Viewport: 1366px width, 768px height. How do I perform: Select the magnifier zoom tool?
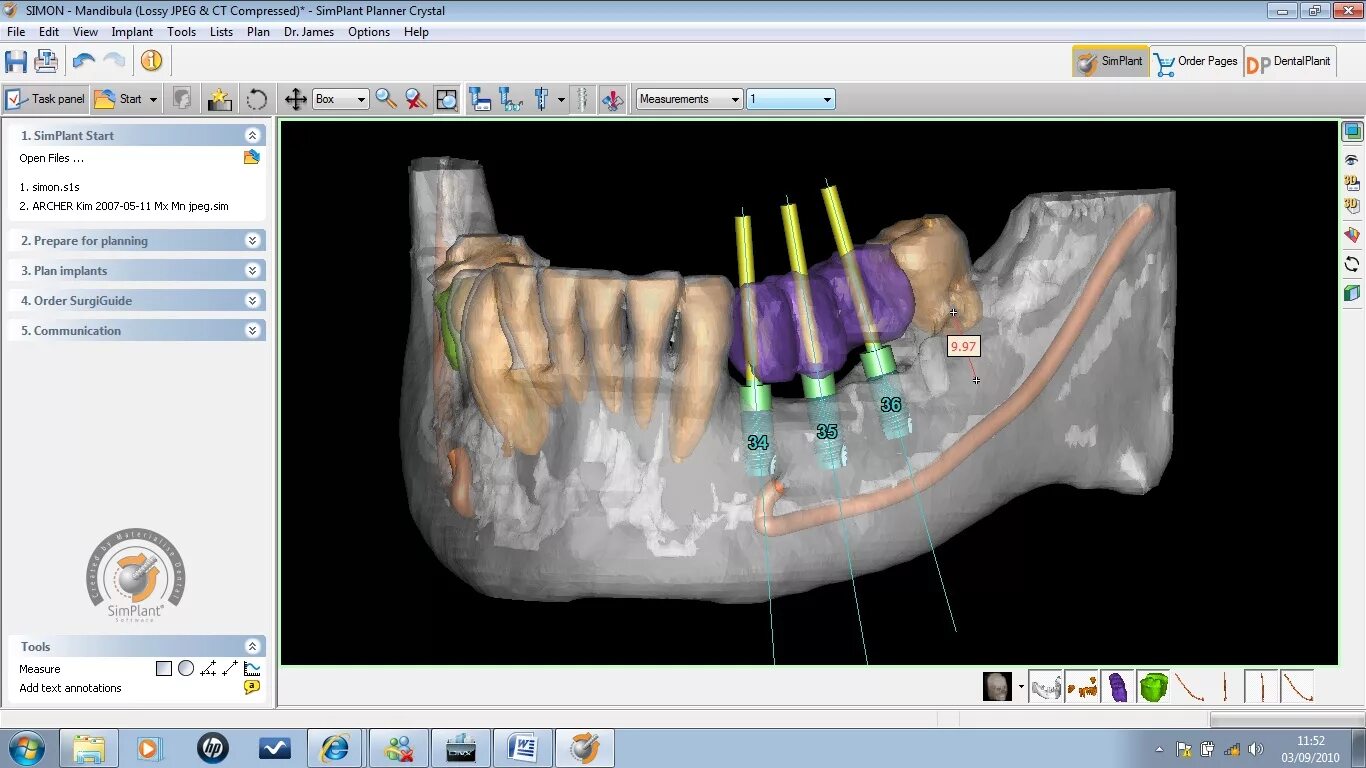click(x=386, y=99)
